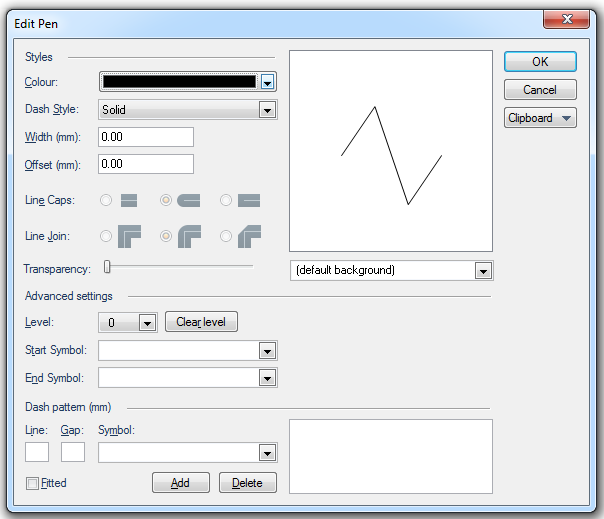The image size is (604, 519).
Task: Click the round line cap icon
Action: click(189, 200)
